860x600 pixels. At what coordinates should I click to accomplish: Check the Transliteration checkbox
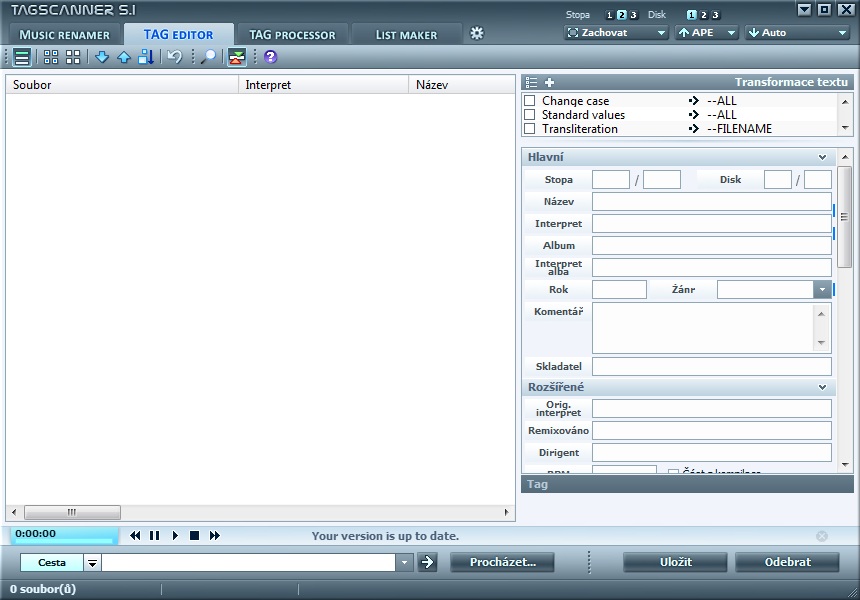tap(530, 129)
